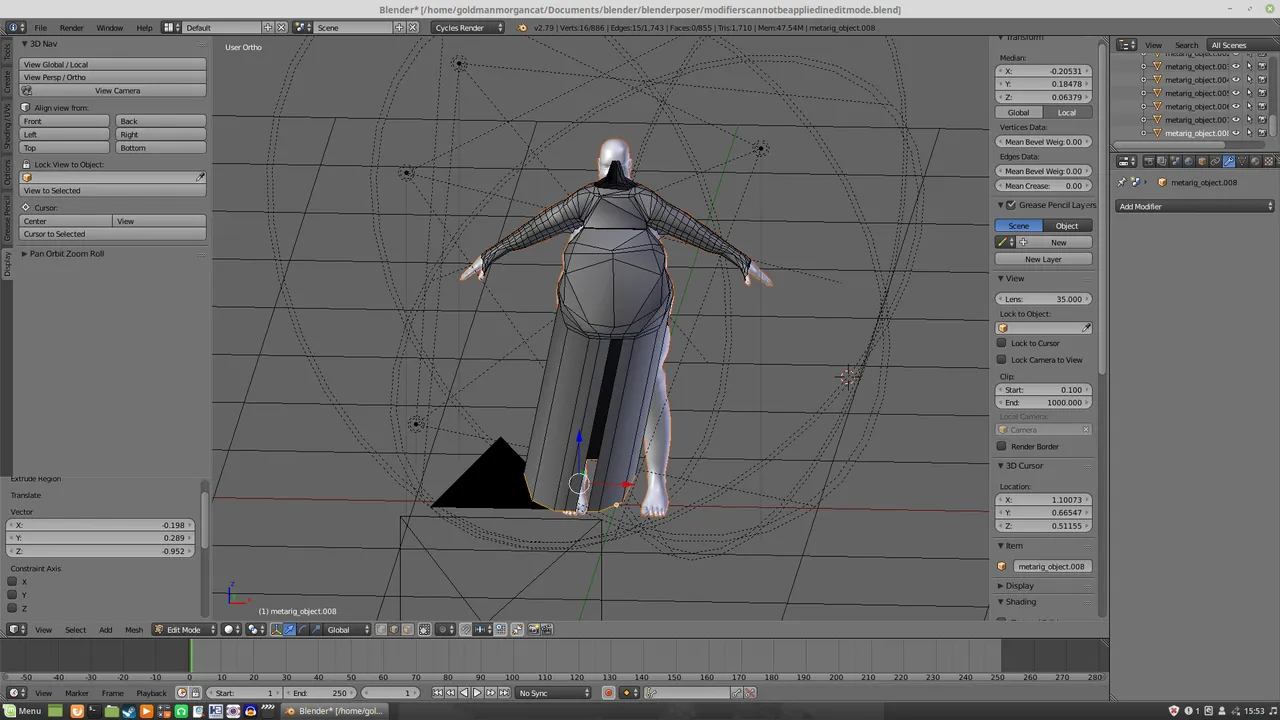Open the All Scenes outliner display dropdown
Image resolution: width=1280 pixels, height=720 pixels.
click(1241, 45)
